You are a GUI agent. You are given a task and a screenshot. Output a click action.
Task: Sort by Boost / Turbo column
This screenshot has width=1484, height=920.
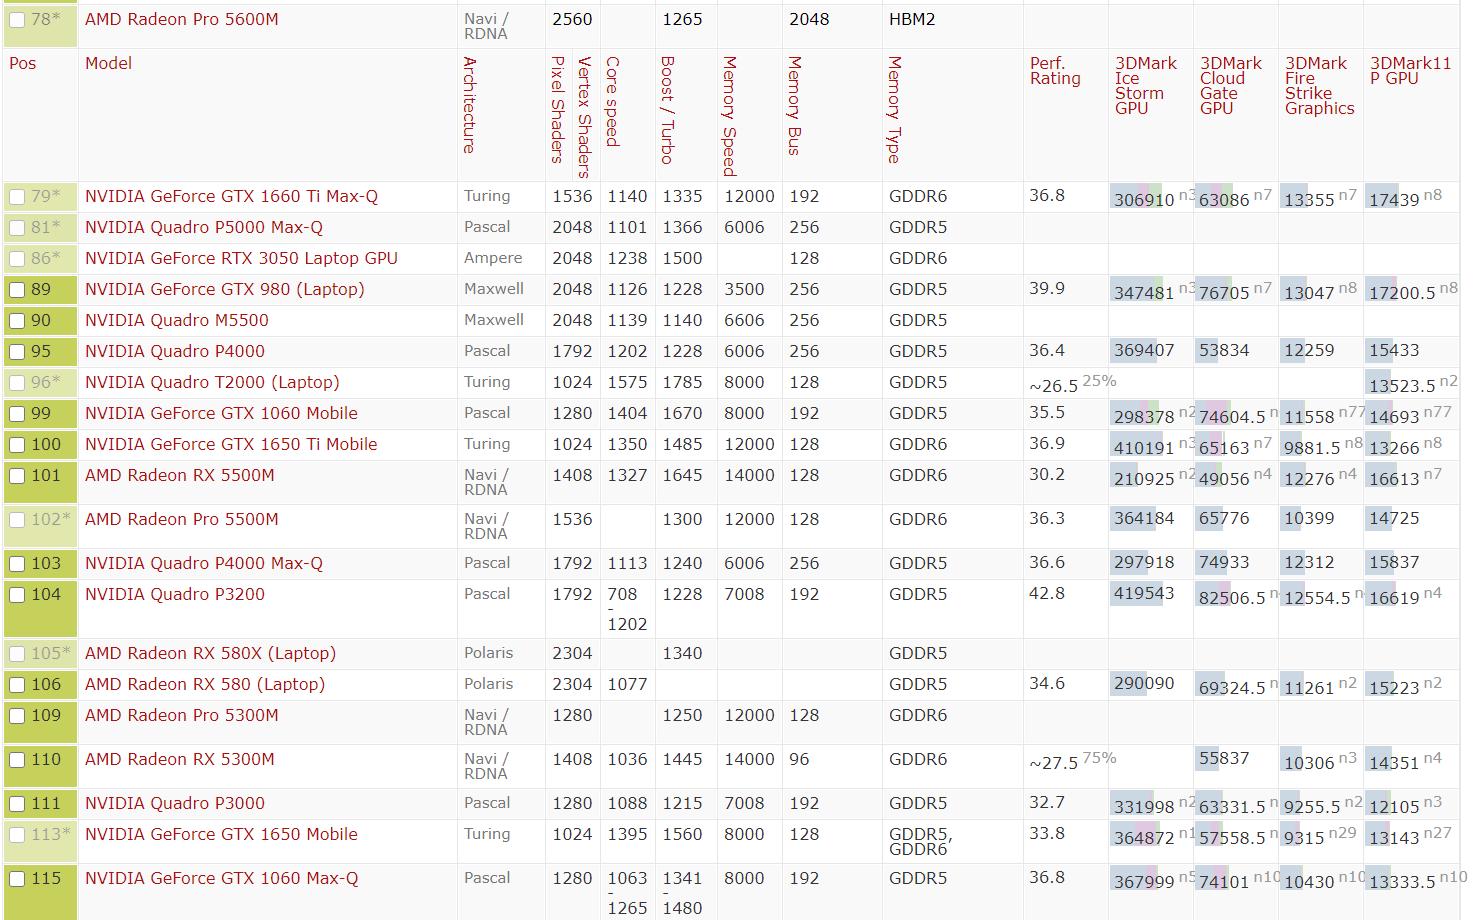click(x=667, y=110)
